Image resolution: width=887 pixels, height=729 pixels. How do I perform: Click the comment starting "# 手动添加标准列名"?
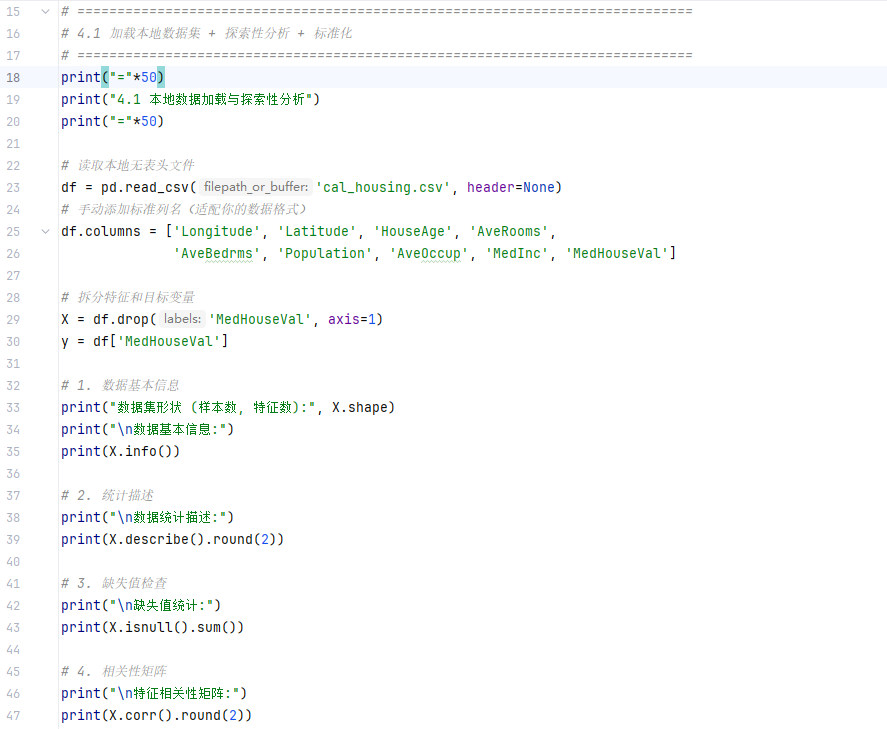pyautogui.click(x=184, y=209)
